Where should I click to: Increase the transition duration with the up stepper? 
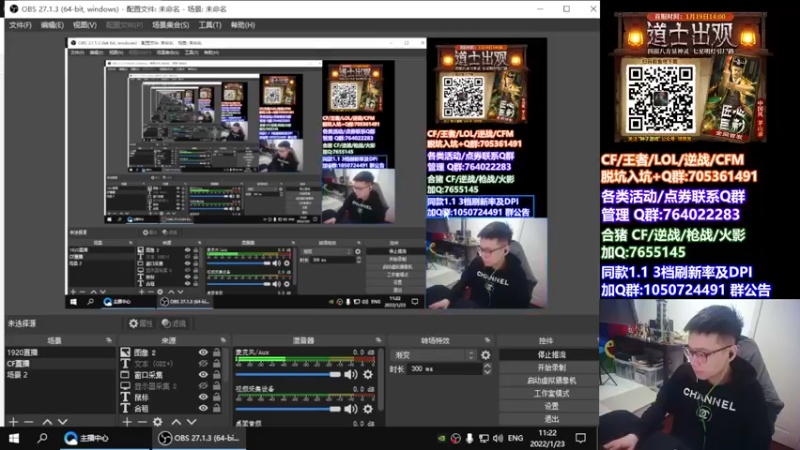click(x=487, y=365)
